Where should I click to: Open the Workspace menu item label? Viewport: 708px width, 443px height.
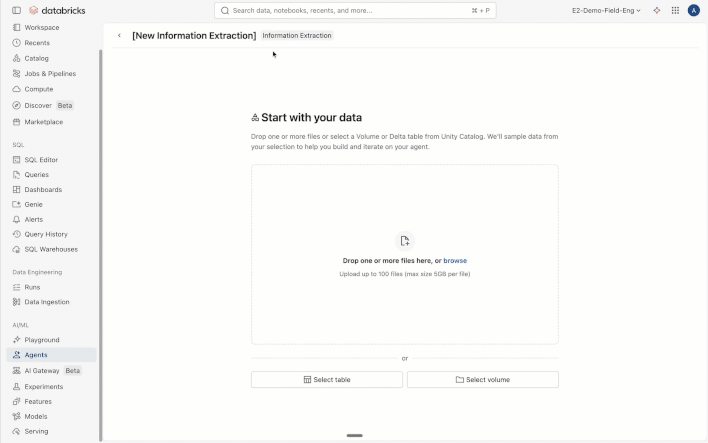click(x=42, y=28)
